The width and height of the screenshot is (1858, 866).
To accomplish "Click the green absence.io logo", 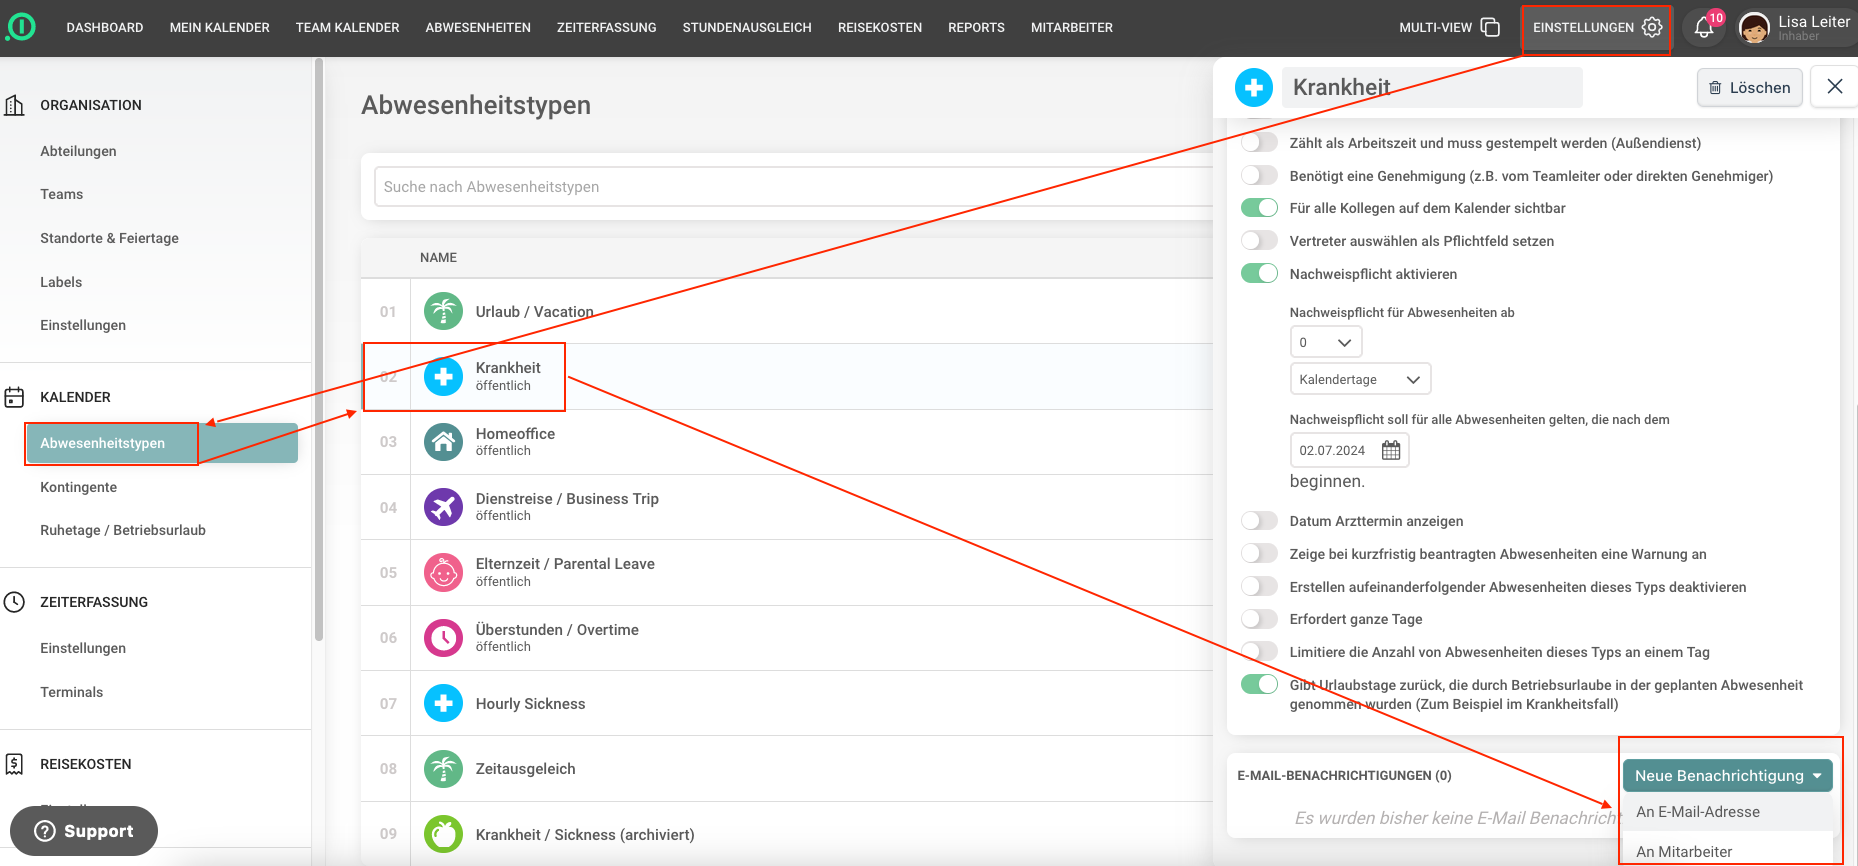I will [x=20, y=27].
